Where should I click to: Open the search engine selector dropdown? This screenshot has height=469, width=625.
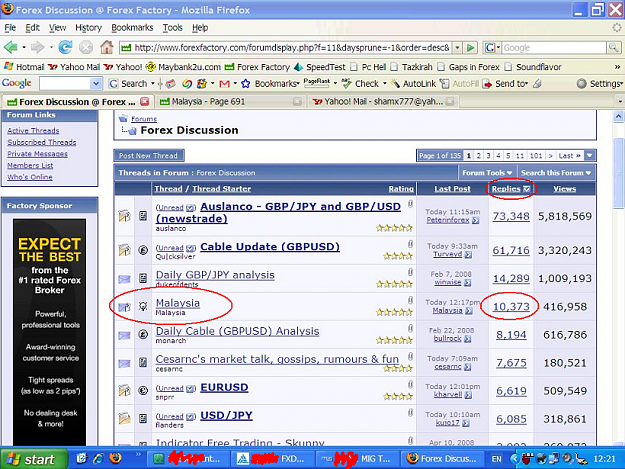click(492, 48)
